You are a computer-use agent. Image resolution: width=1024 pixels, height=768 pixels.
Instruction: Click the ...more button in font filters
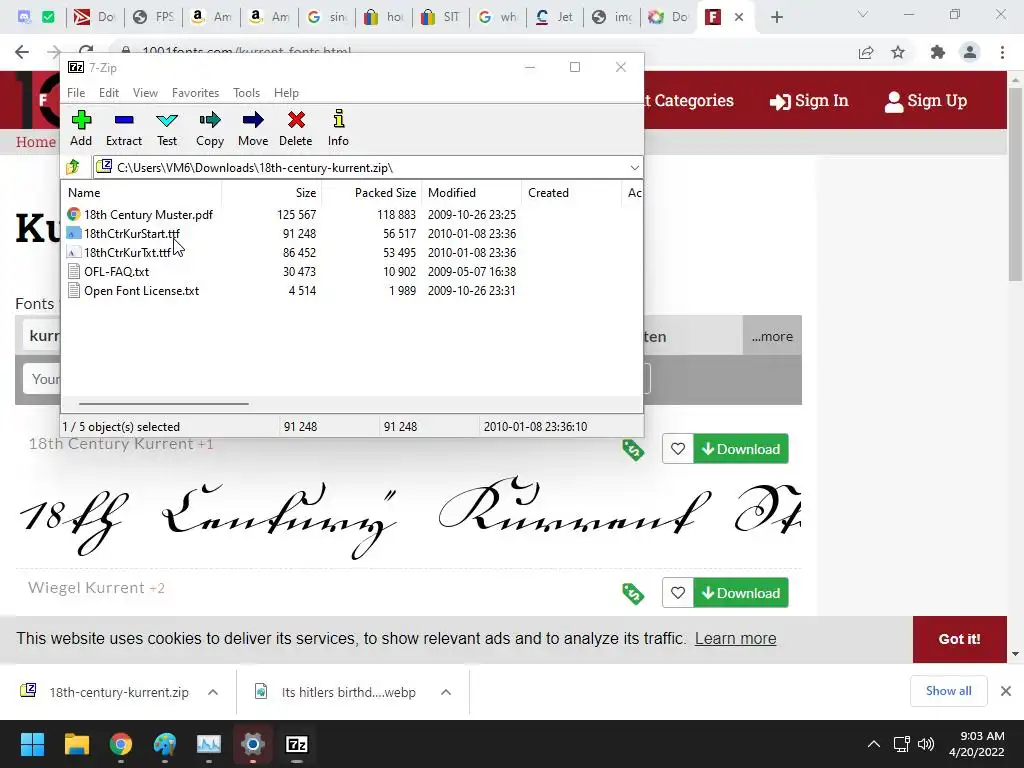[772, 336]
